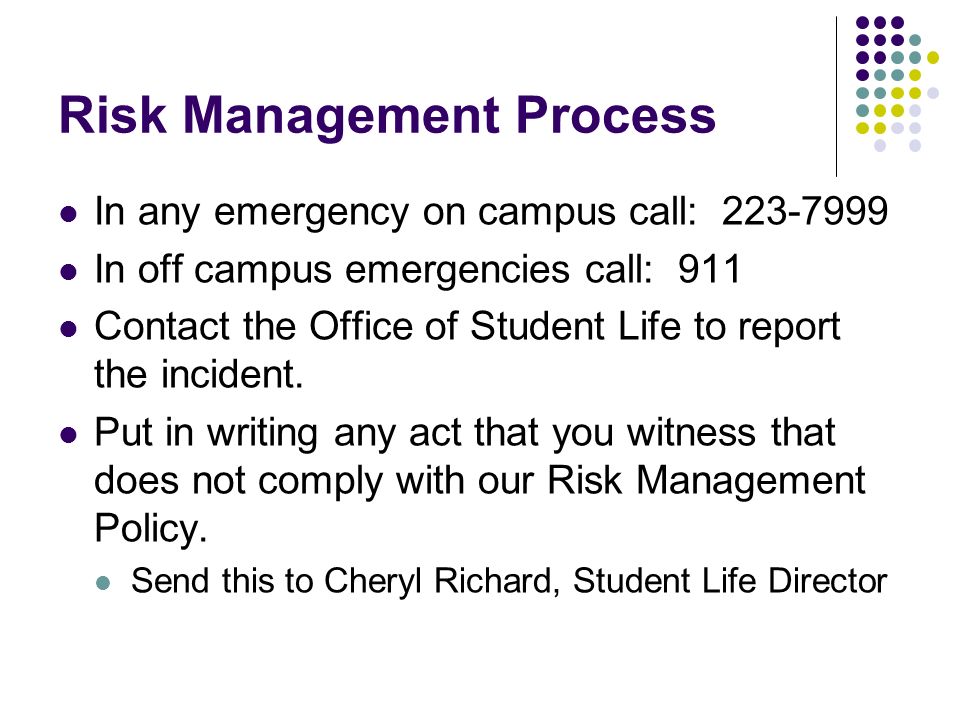Click the vertical line beside the dot pattern
The width and height of the screenshot is (960, 720).
pyautogui.click(x=836, y=97)
